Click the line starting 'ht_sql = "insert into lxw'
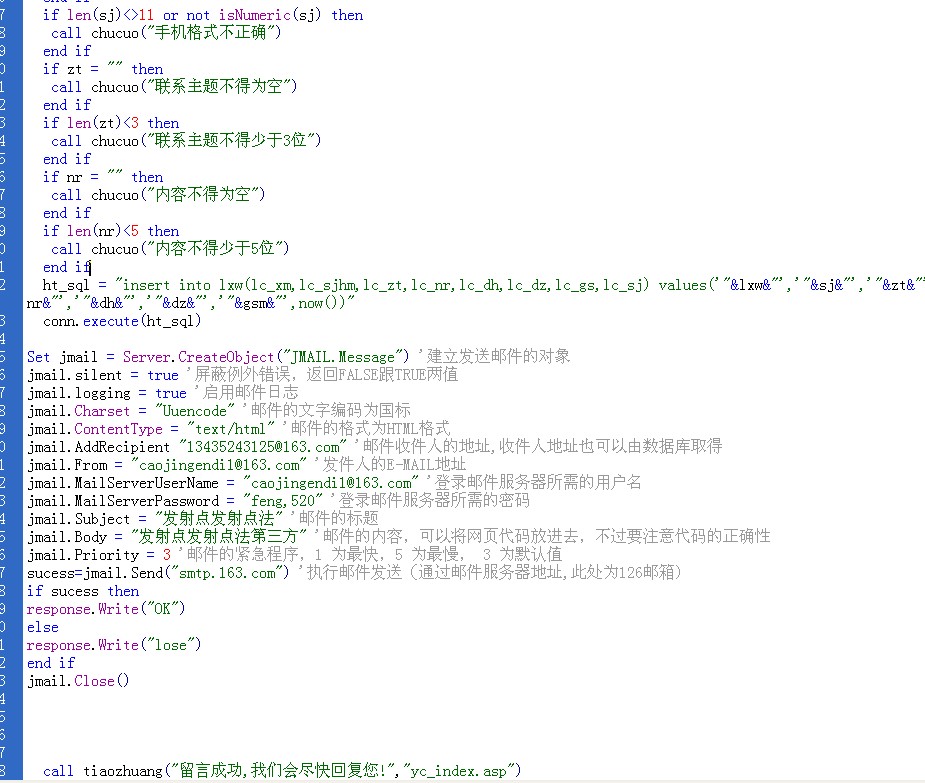Screen dimensions: 925x783 483,286
